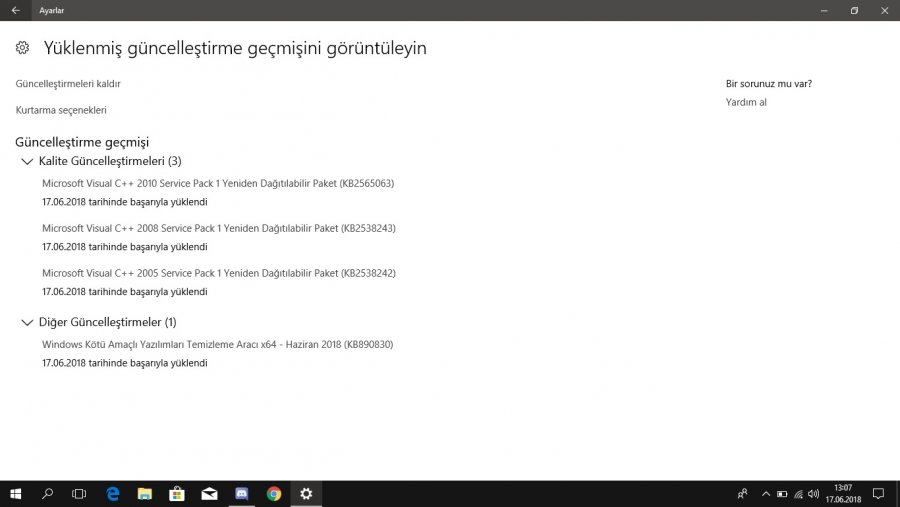The height and width of the screenshot is (507, 900).
Task: Select the Bir sorunuz mu var? text
Action: pyautogui.click(x=769, y=84)
